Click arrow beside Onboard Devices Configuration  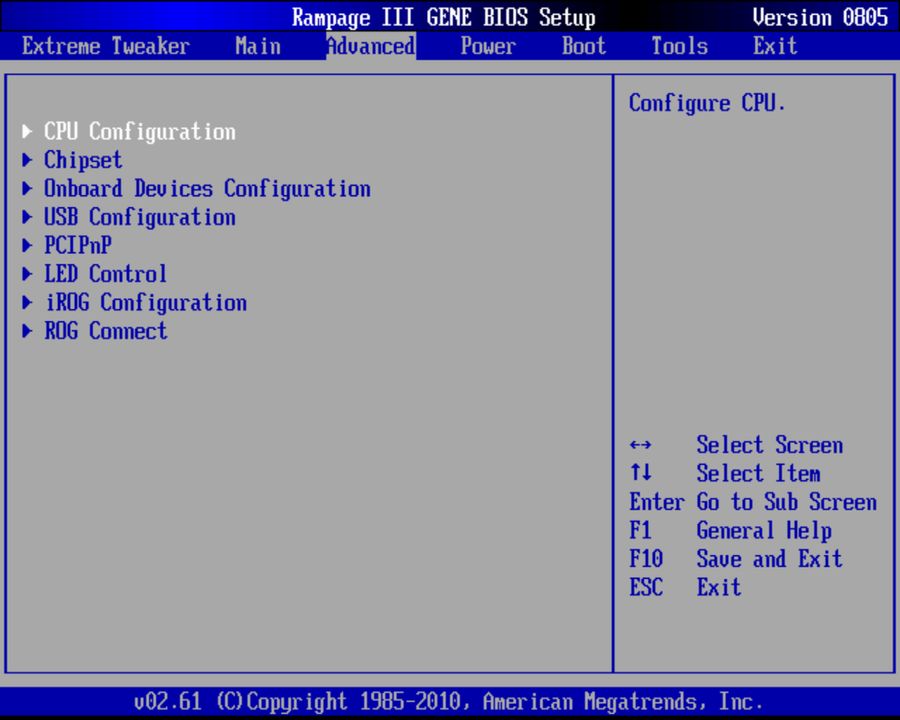click(x=27, y=189)
